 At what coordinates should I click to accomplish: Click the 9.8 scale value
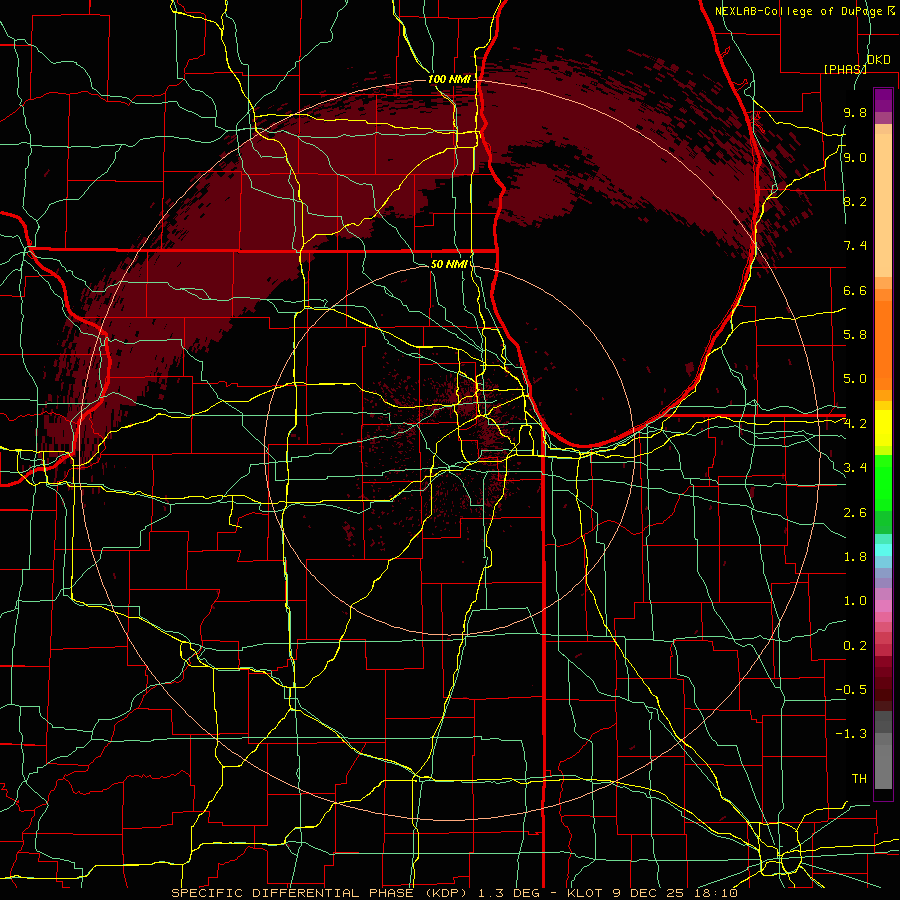tap(855, 112)
